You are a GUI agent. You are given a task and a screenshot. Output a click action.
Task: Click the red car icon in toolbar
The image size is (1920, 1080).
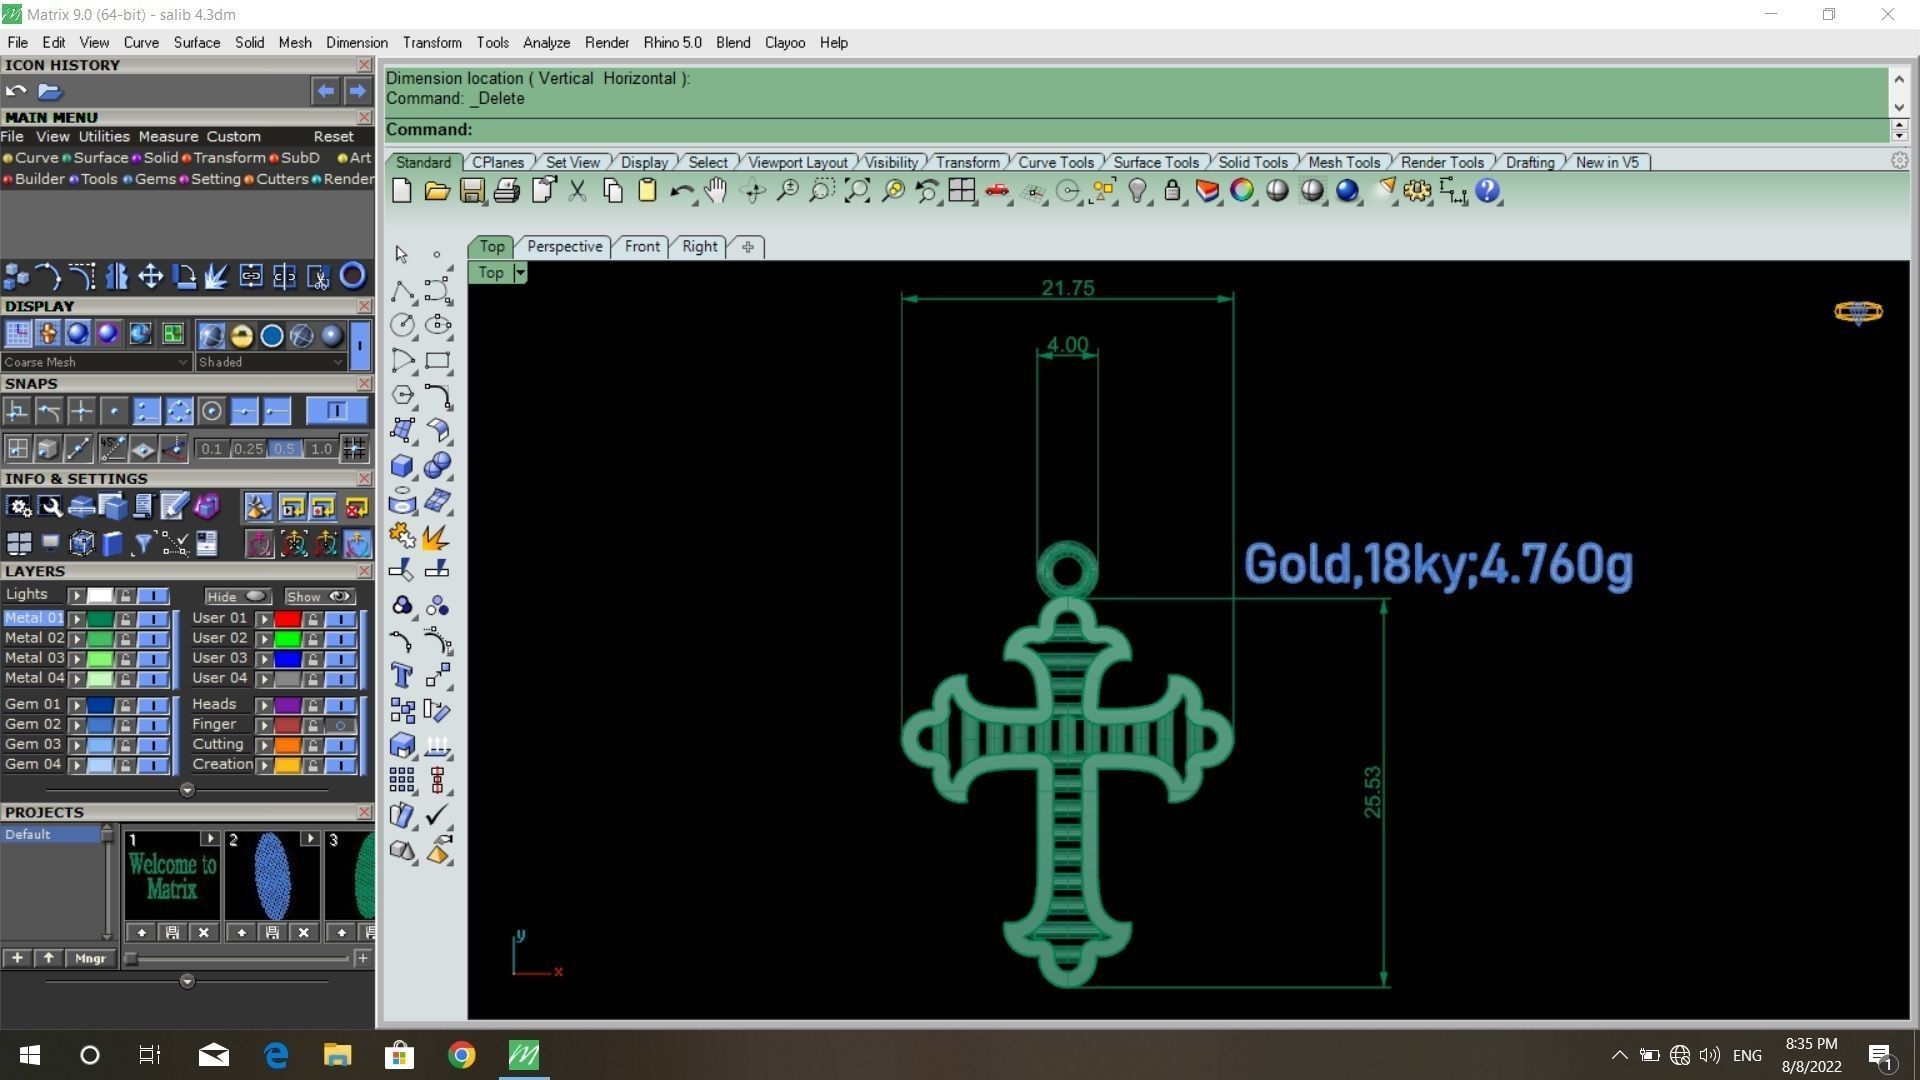pos(997,190)
